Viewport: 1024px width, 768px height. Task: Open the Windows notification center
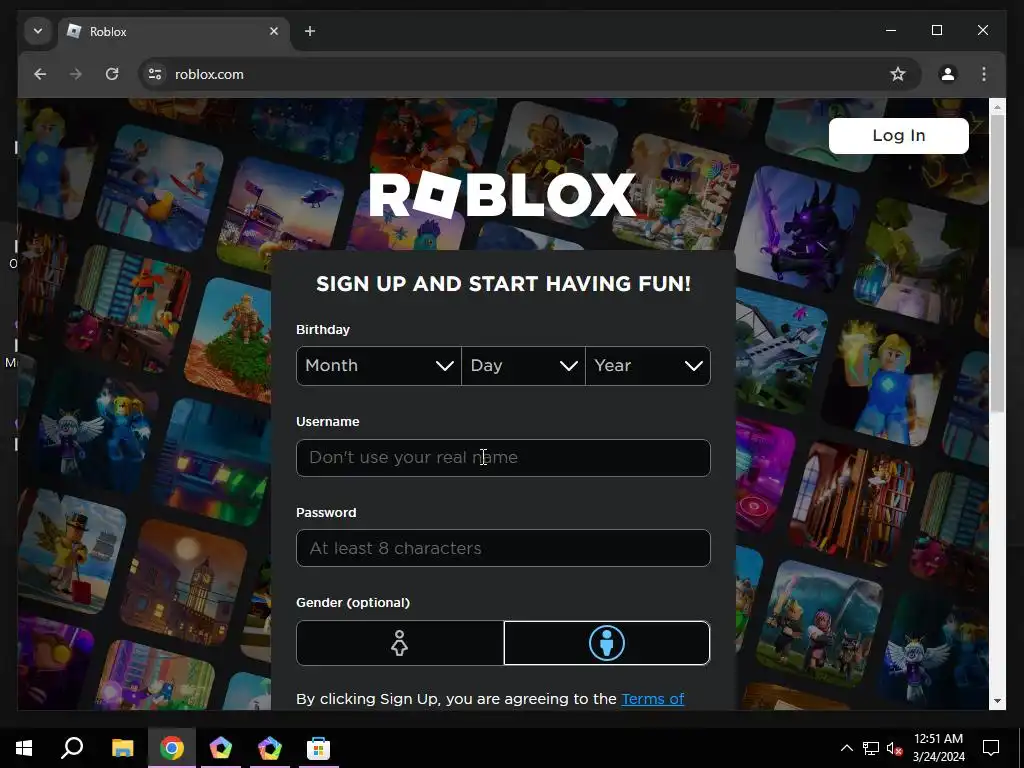(991, 748)
